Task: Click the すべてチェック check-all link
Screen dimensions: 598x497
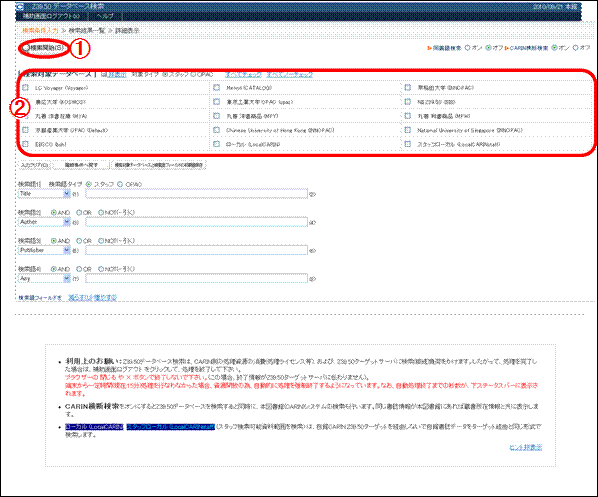Action: (243, 75)
